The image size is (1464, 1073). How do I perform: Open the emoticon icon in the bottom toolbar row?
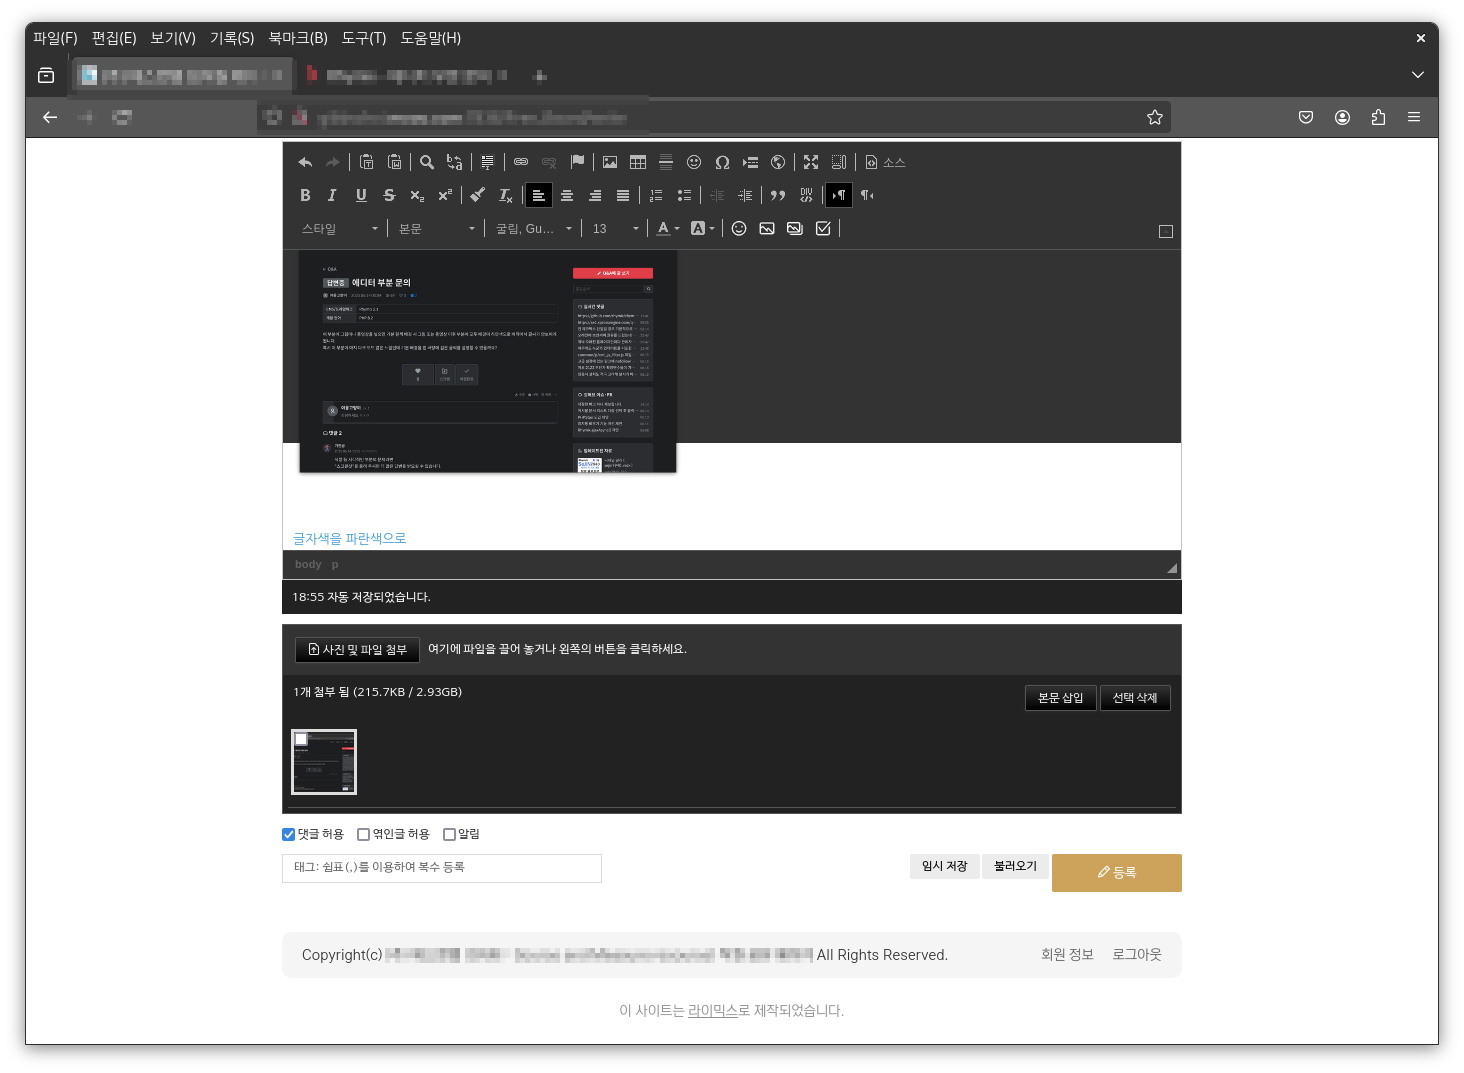tap(739, 229)
